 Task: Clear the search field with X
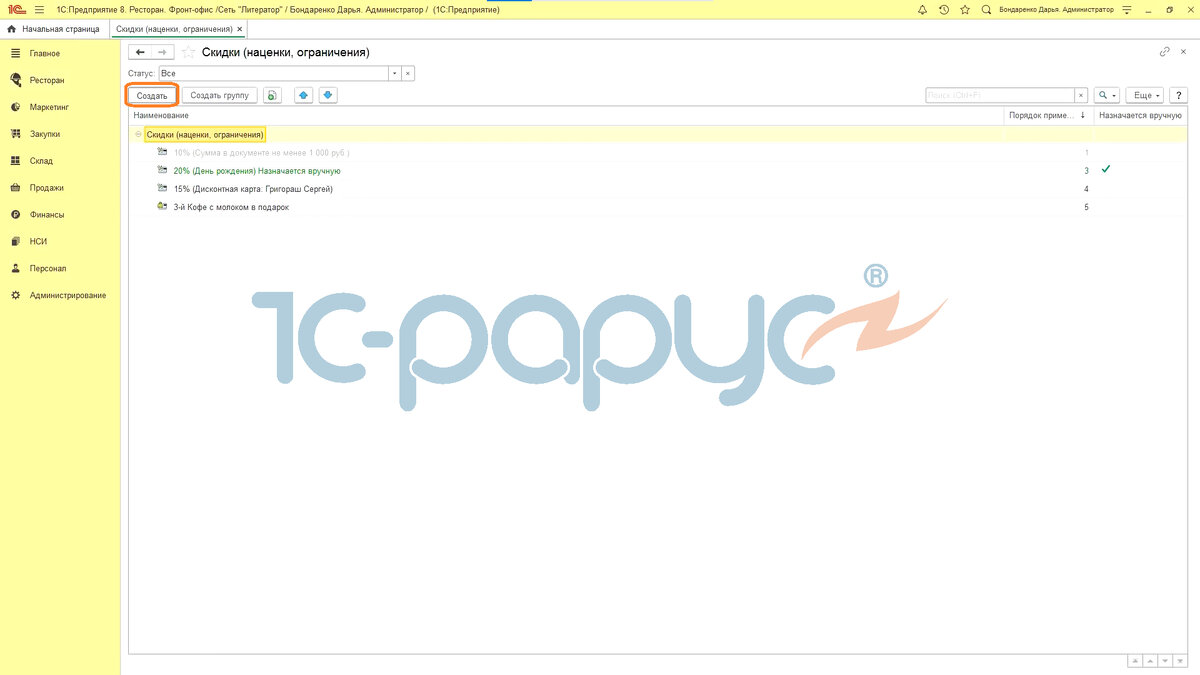coord(1080,95)
